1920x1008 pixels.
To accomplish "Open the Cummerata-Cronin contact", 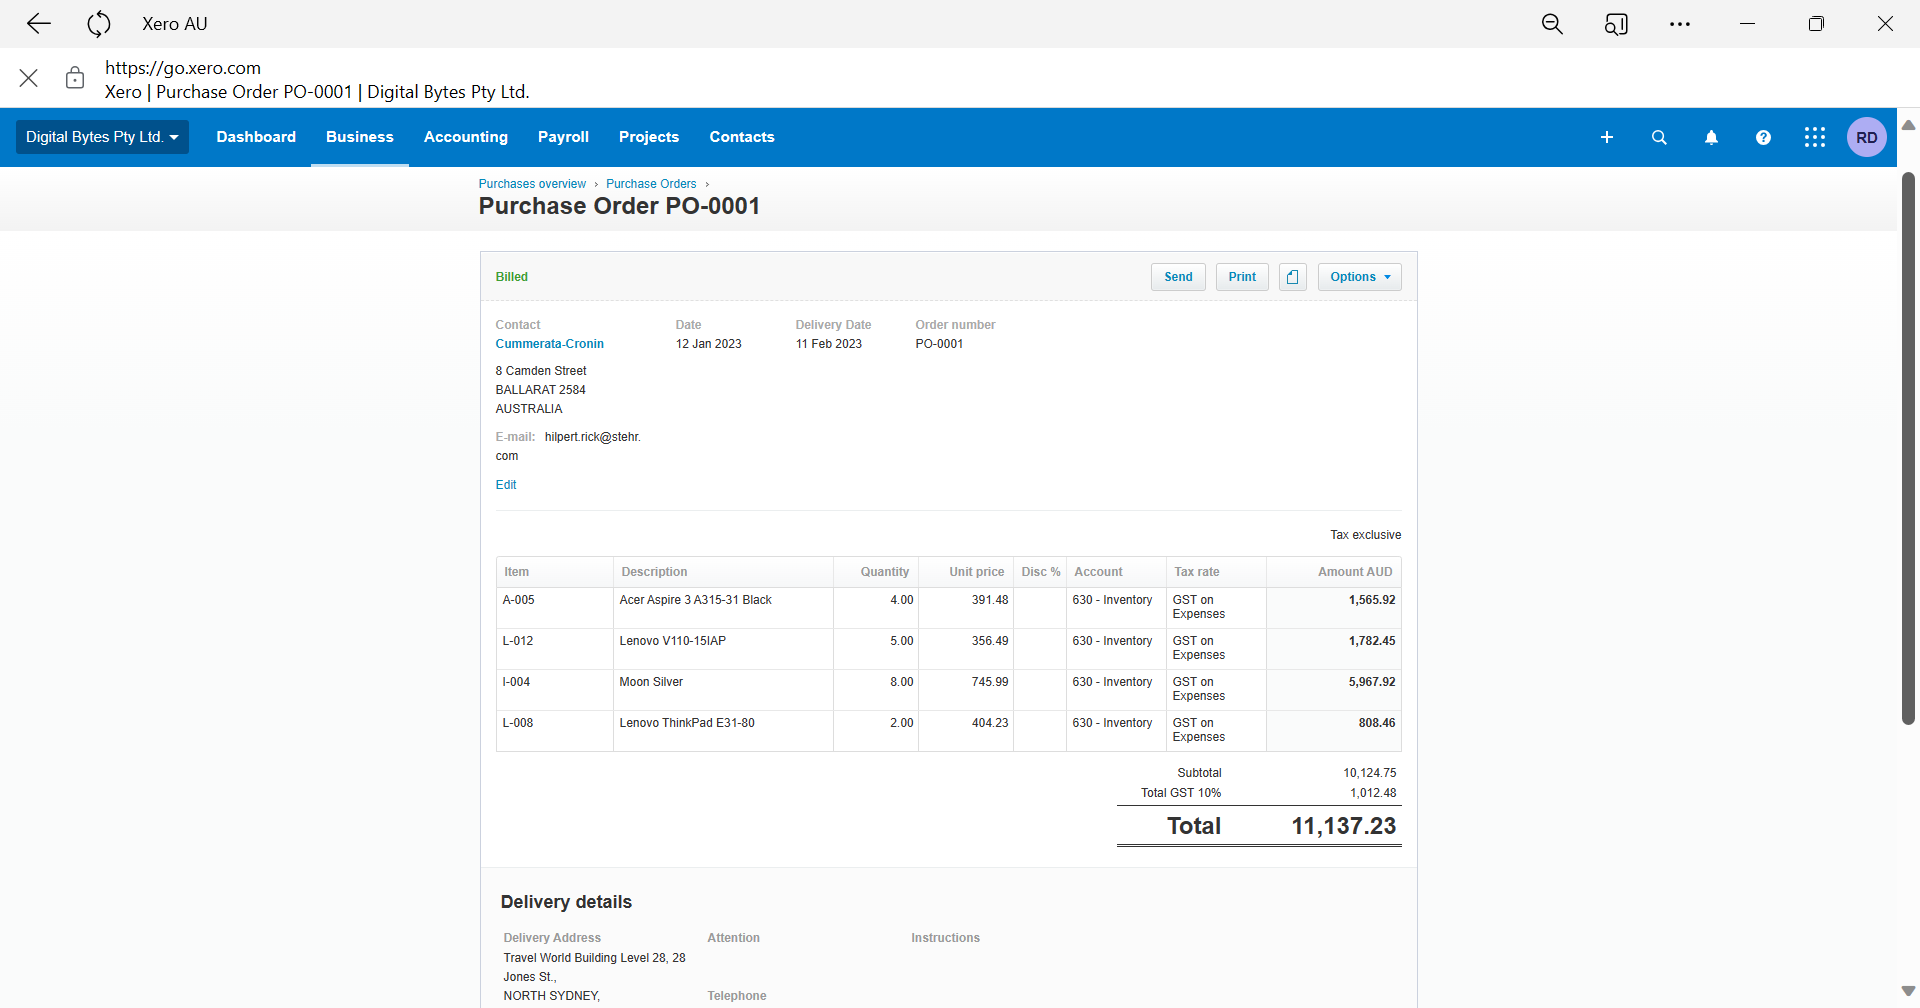I will click(x=550, y=344).
